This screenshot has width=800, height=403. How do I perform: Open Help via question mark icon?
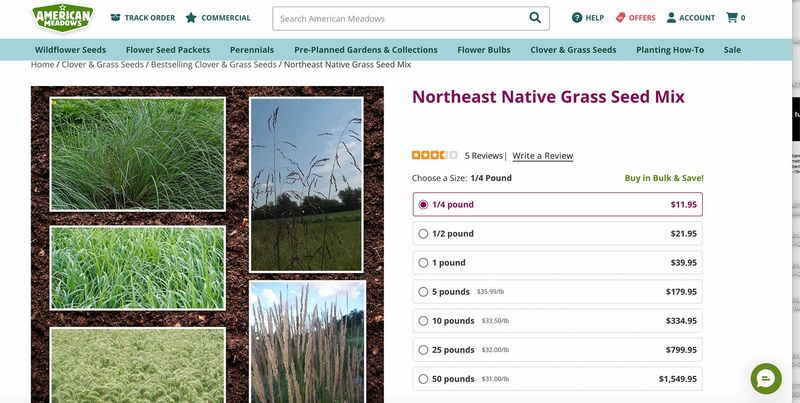click(577, 18)
